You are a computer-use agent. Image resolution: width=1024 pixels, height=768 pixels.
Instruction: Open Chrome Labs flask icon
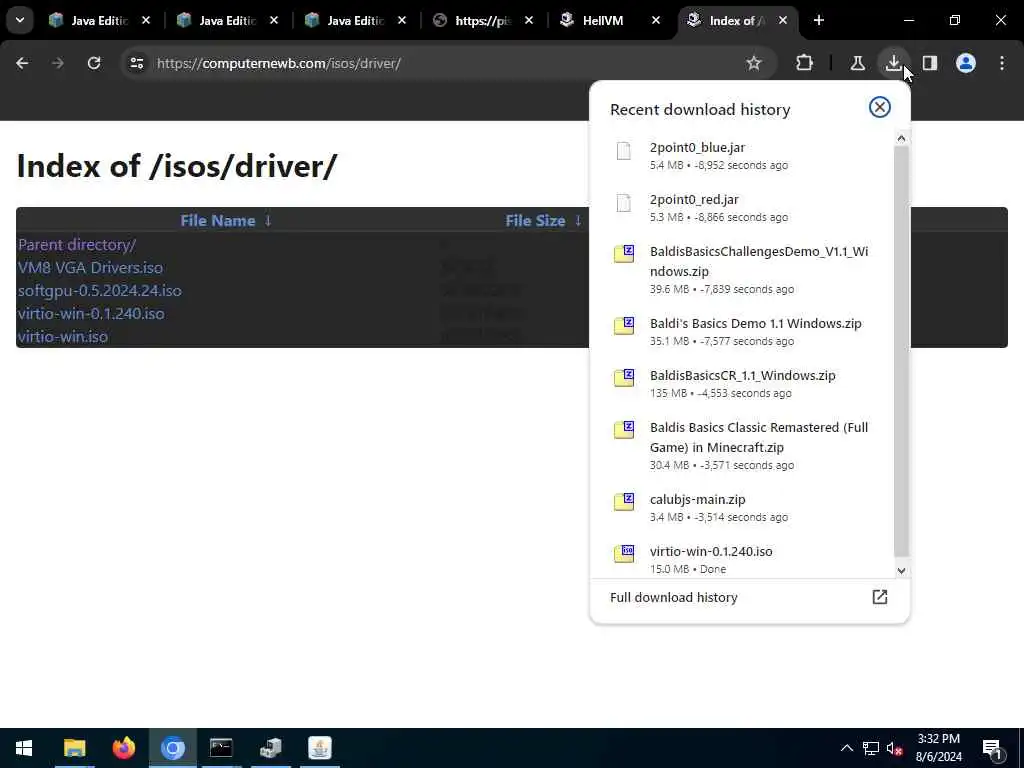[x=857, y=63]
